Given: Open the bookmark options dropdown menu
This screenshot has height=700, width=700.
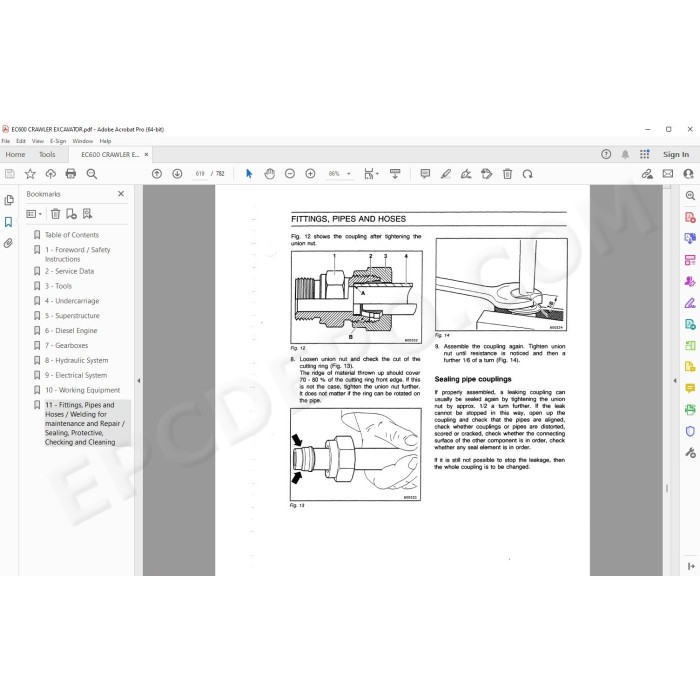Looking at the screenshot, I should [34, 214].
